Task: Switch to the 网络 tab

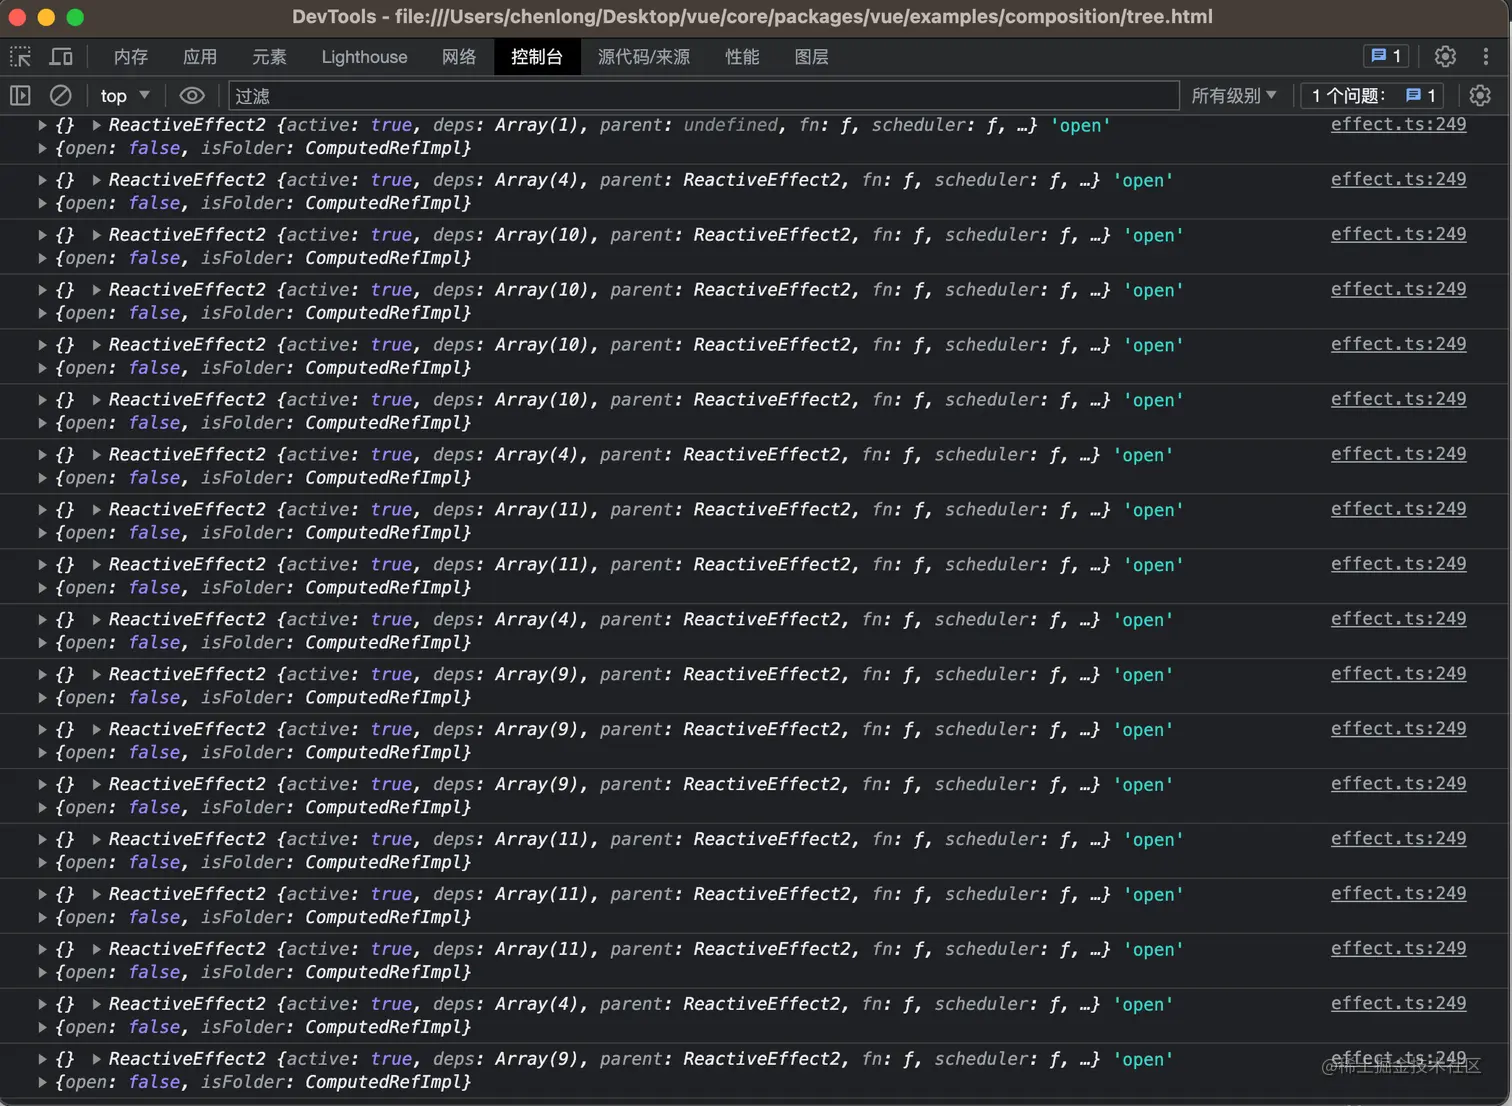Action: (459, 57)
